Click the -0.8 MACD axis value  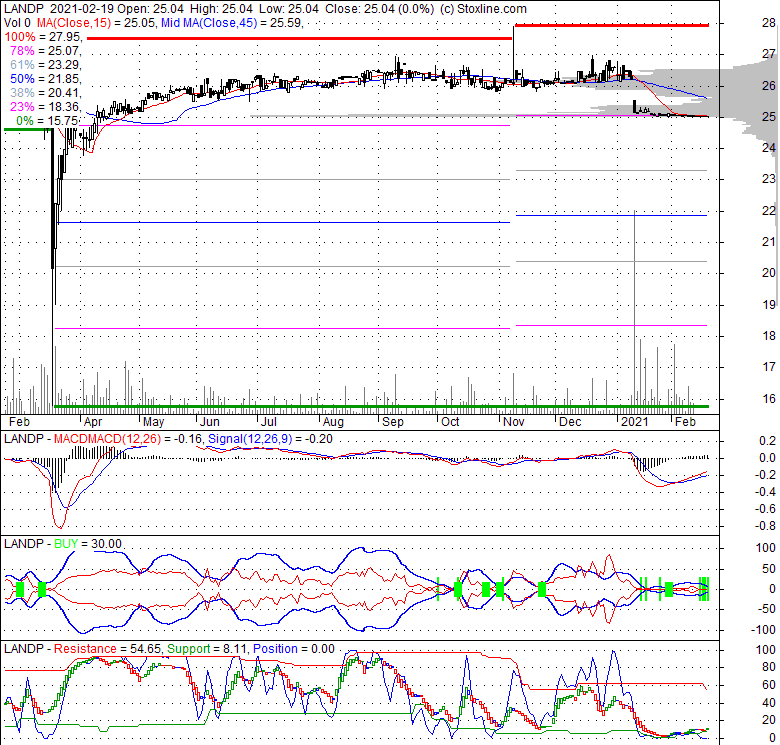[767, 526]
